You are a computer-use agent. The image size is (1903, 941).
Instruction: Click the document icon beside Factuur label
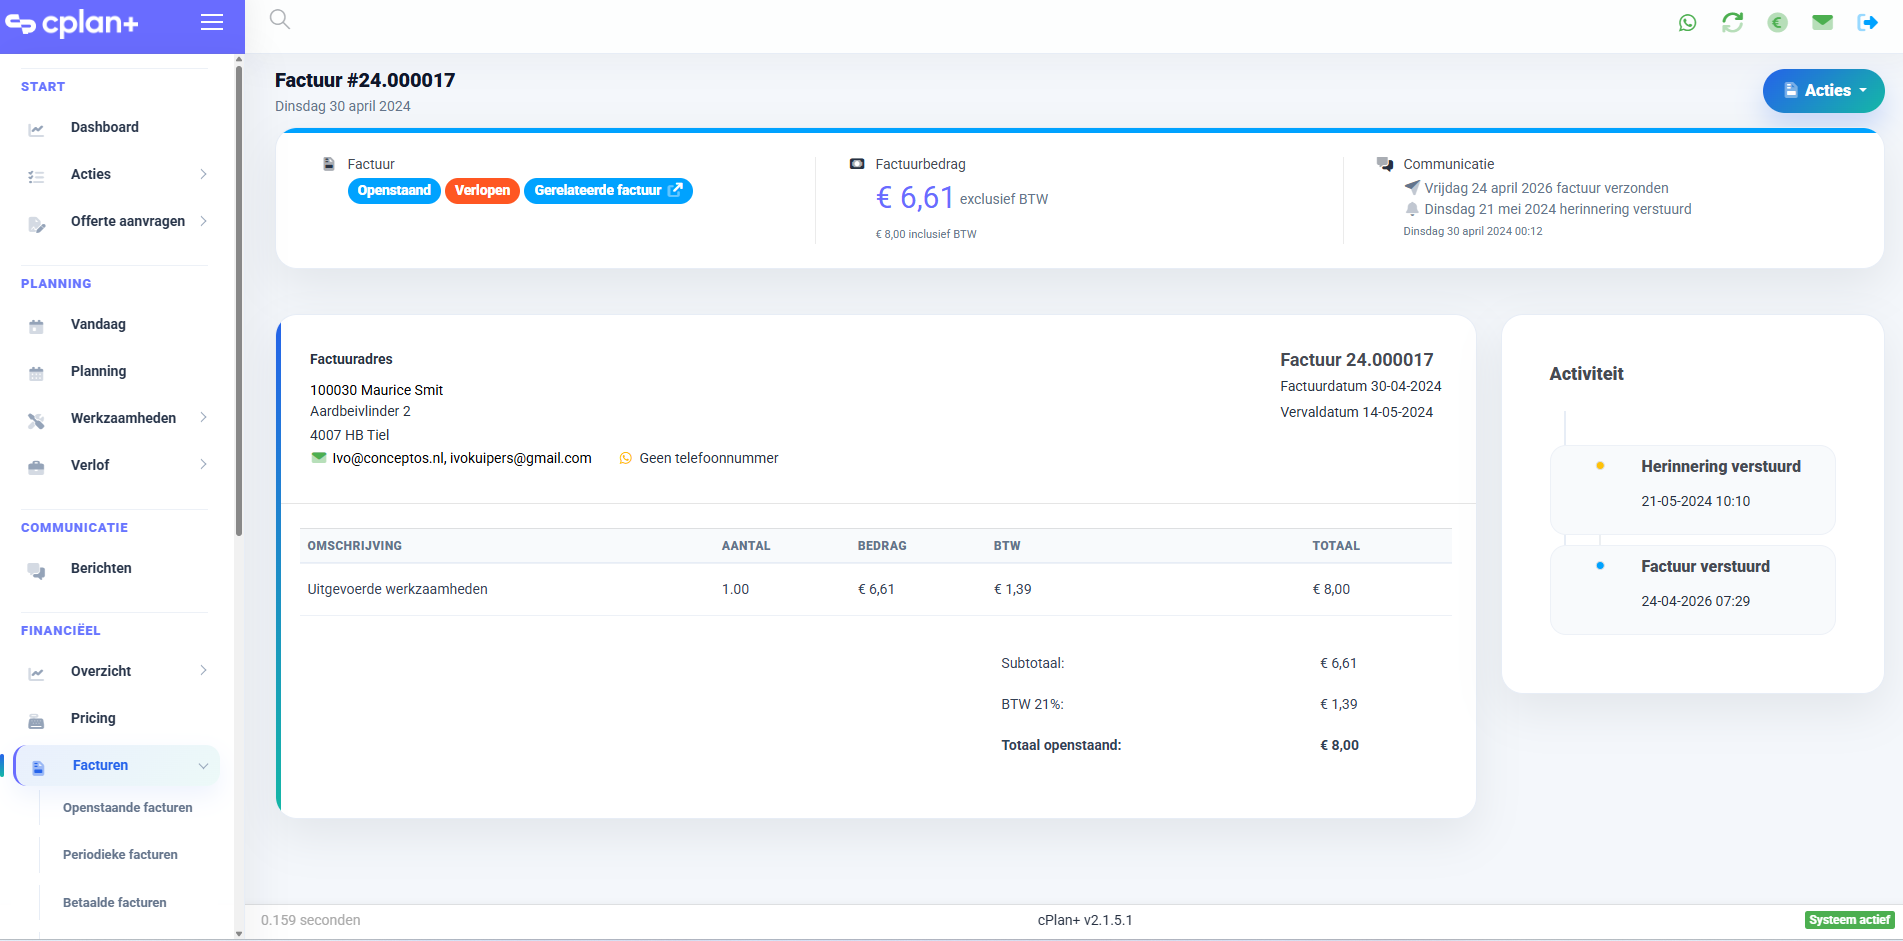[329, 164]
